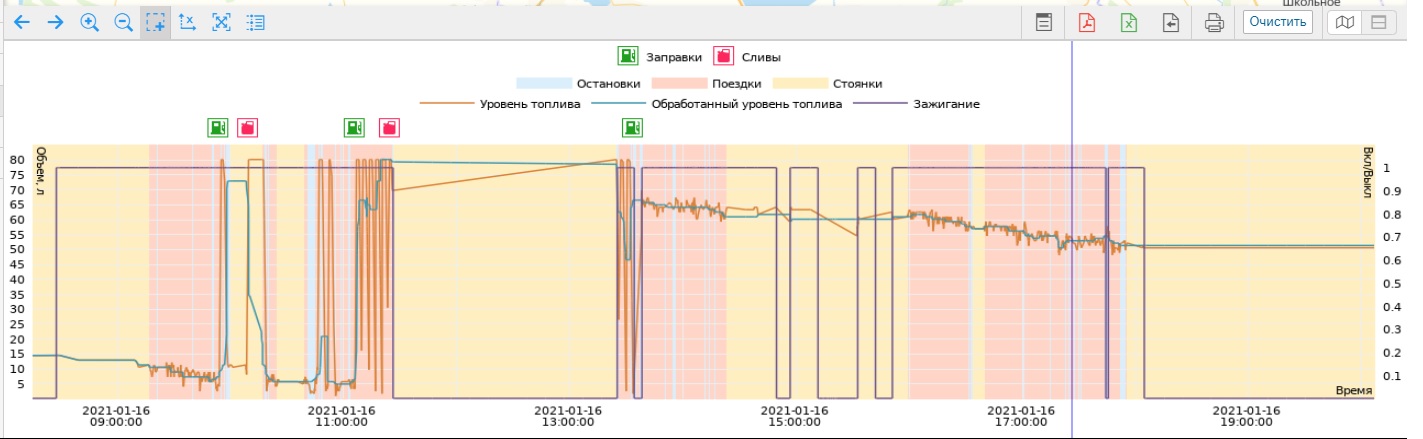Toggle Заправки series in the legend

click(x=628, y=57)
